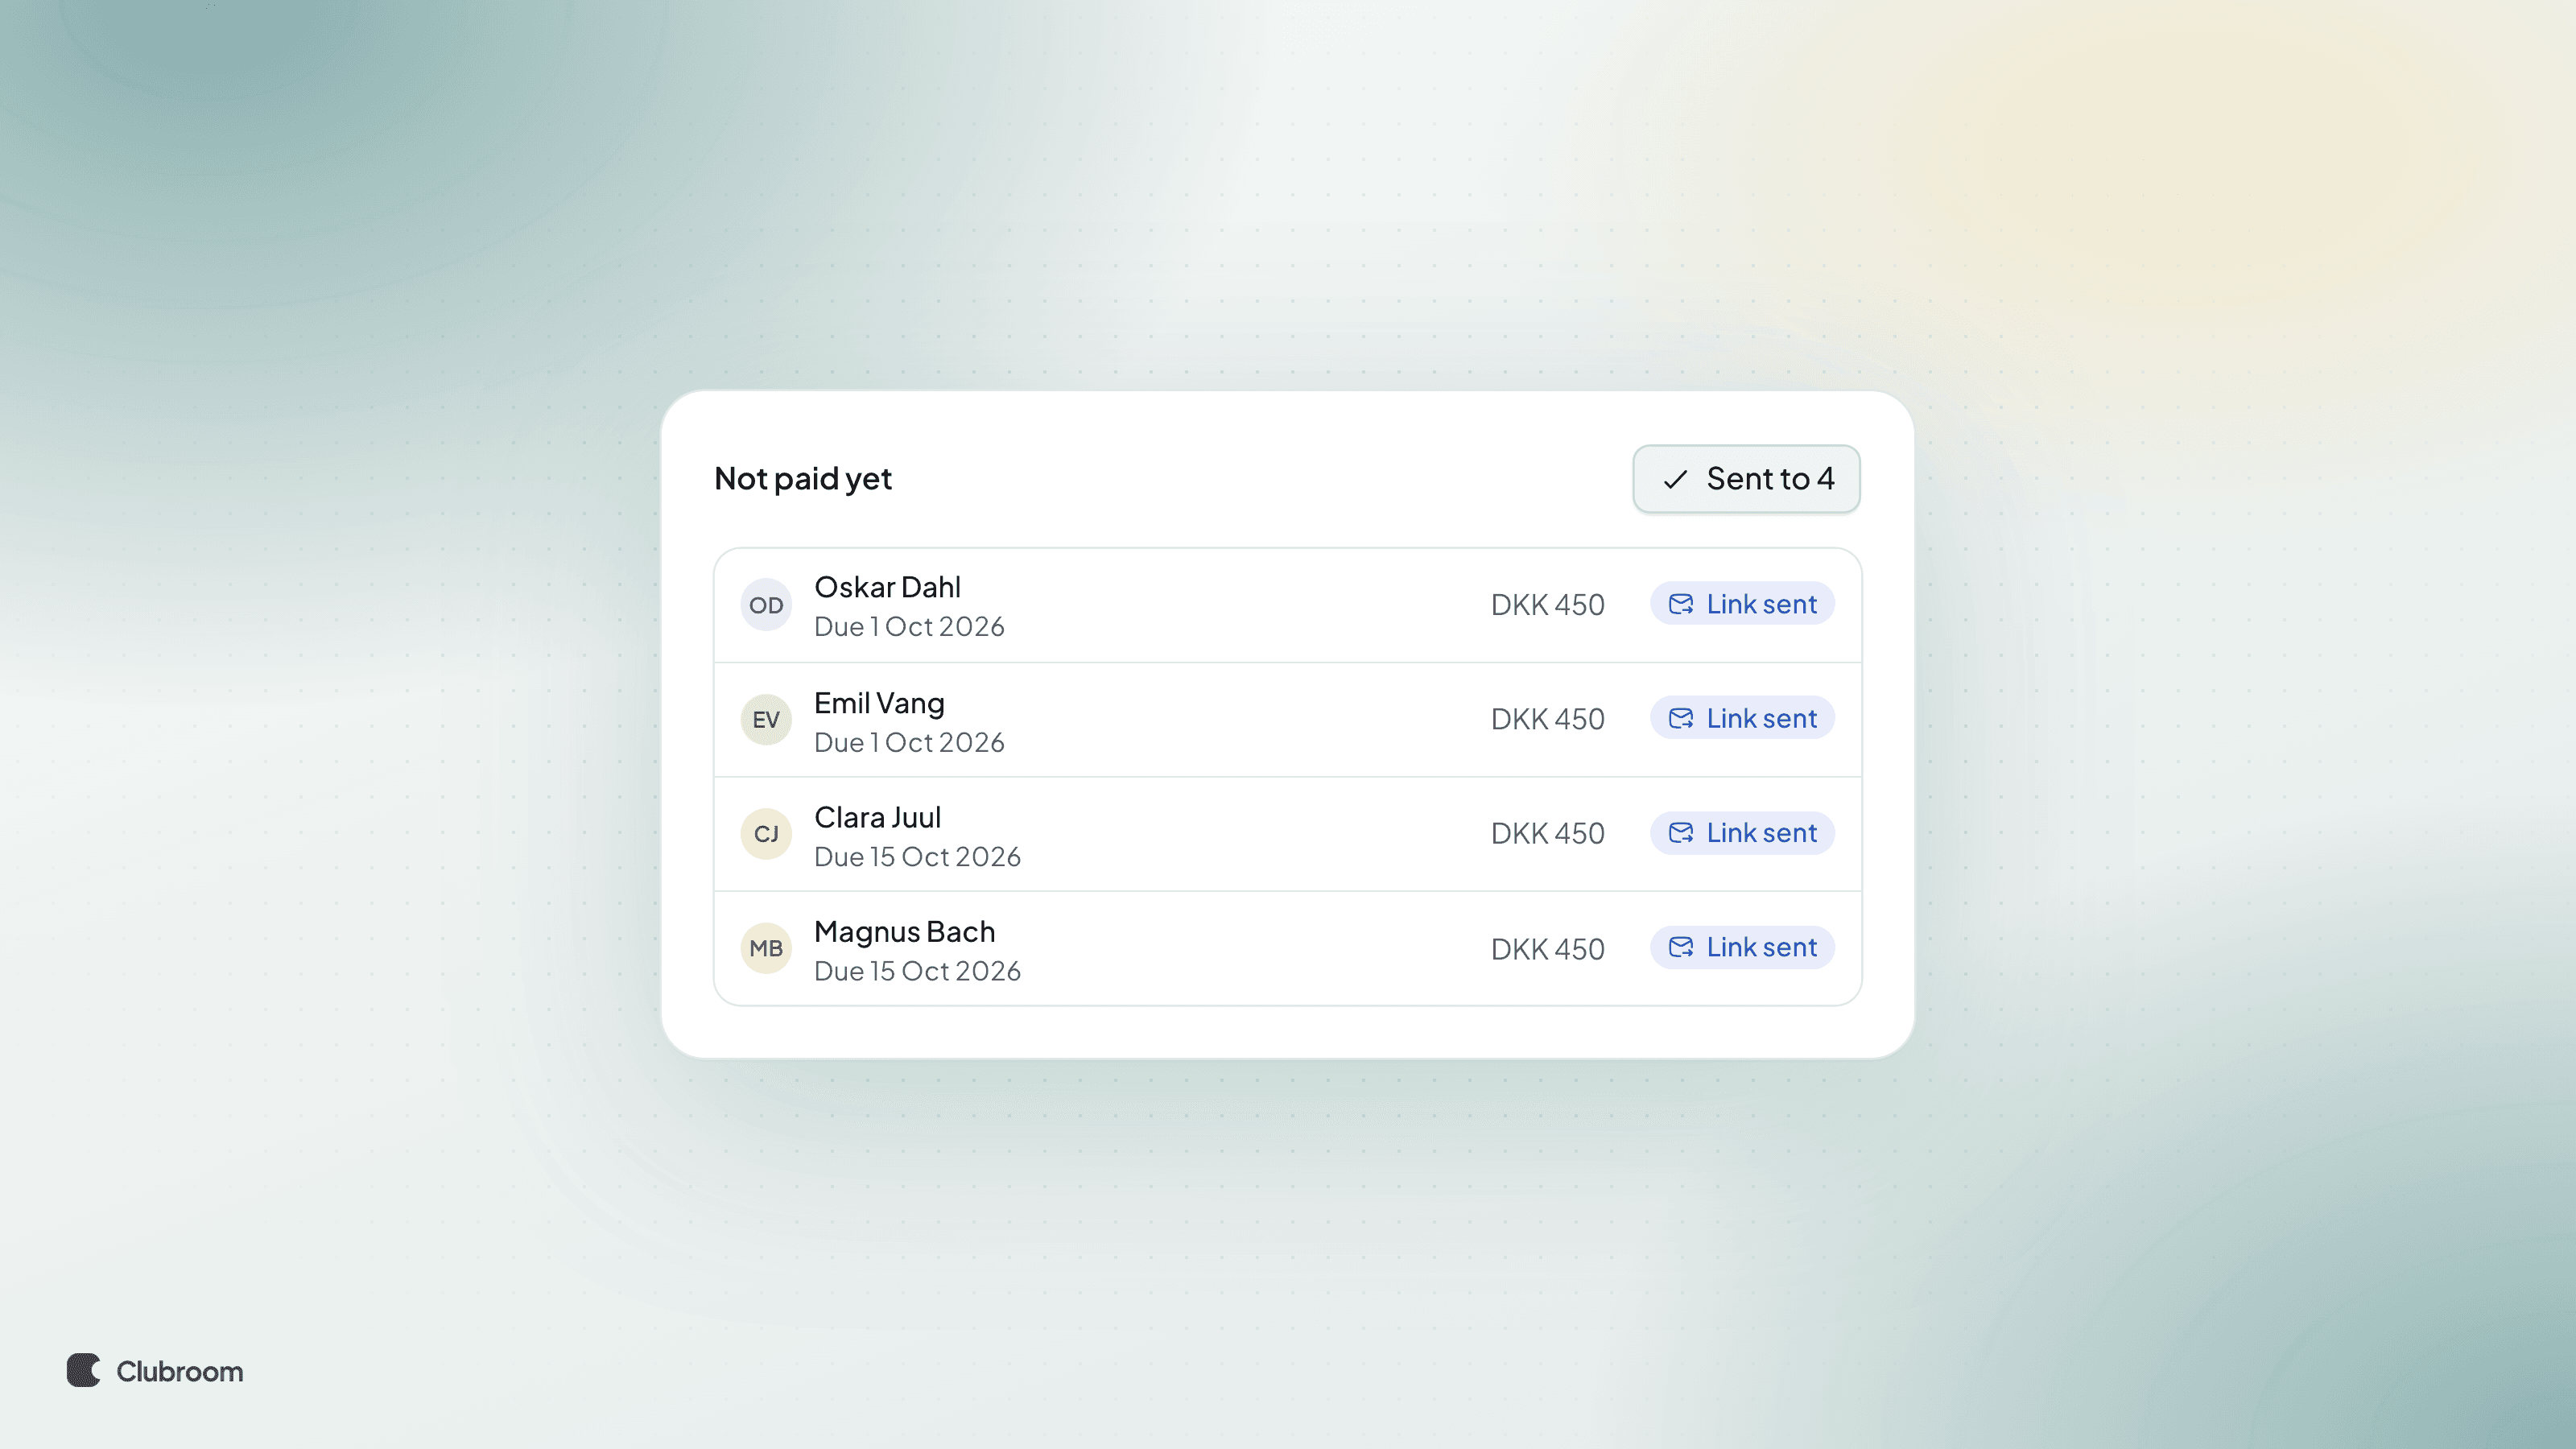Select the name Magnus Bach
The image size is (2576, 1449).
tap(904, 932)
